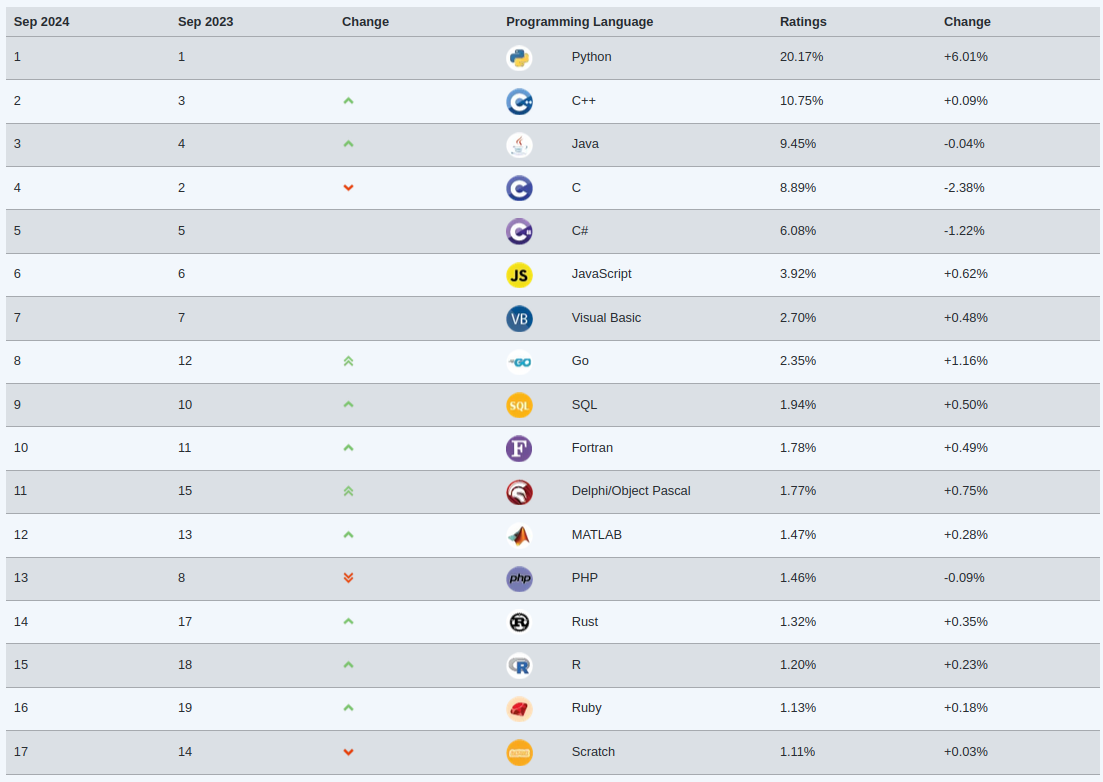Click the MATLAB logo icon
Viewport: 1103px width, 782px height.
click(519, 536)
